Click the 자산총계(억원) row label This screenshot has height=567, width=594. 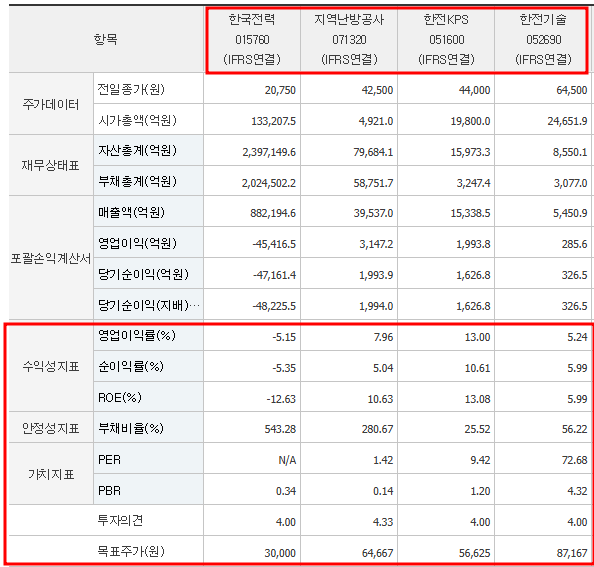click(x=137, y=151)
